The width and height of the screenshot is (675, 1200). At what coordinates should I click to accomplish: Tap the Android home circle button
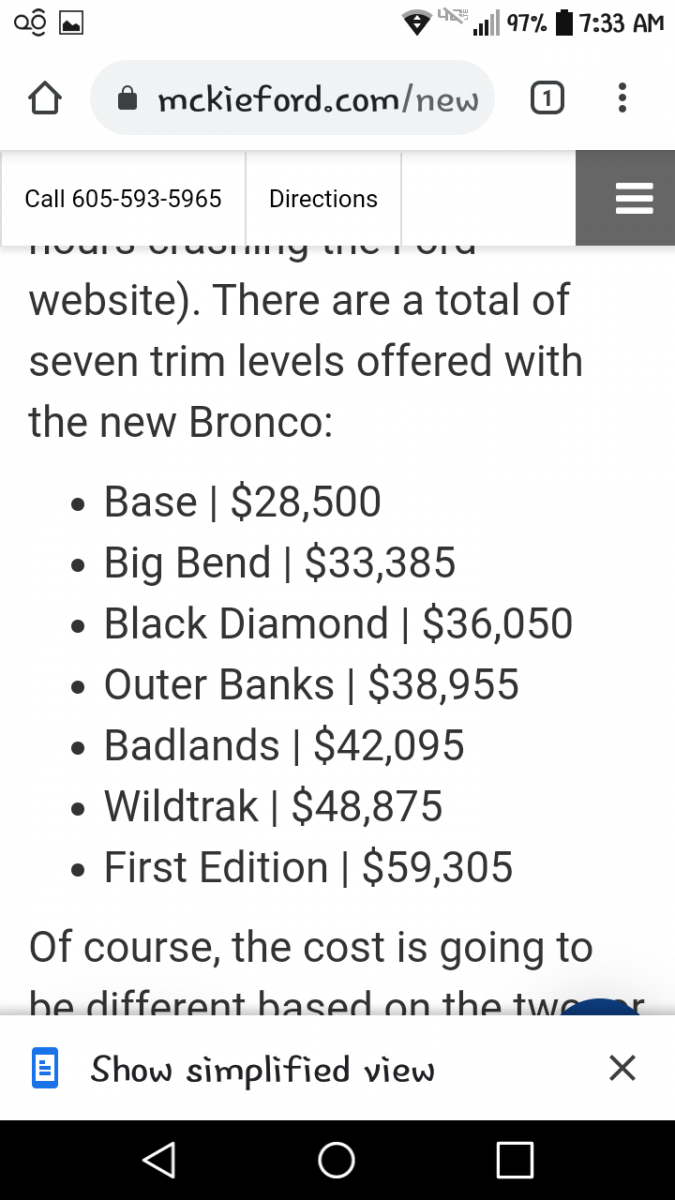point(337,1159)
